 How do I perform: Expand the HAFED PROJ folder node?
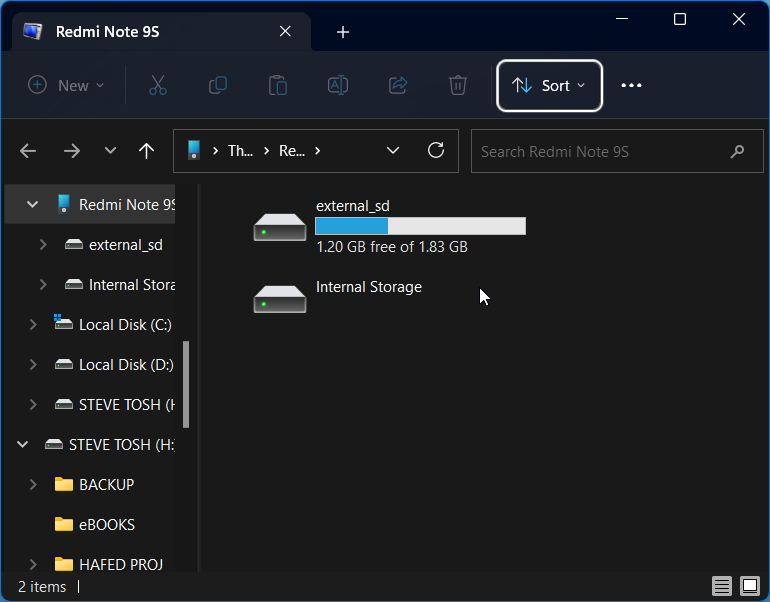click(x=33, y=565)
